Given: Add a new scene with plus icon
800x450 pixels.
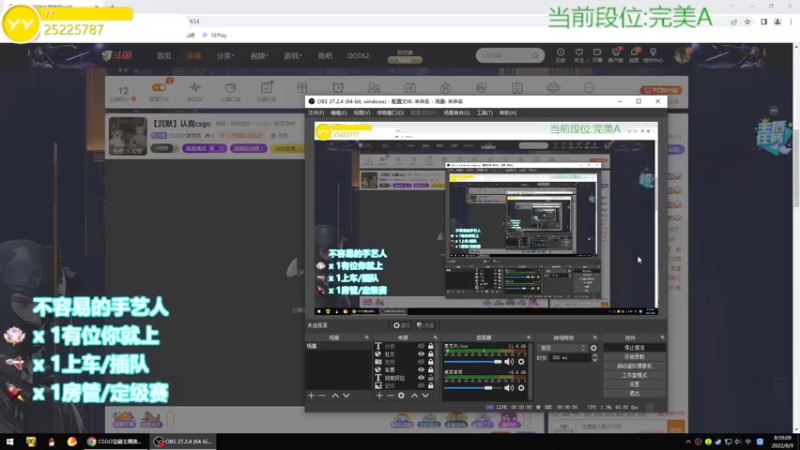Looking at the screenshot, I should click(x=311, y=395).
